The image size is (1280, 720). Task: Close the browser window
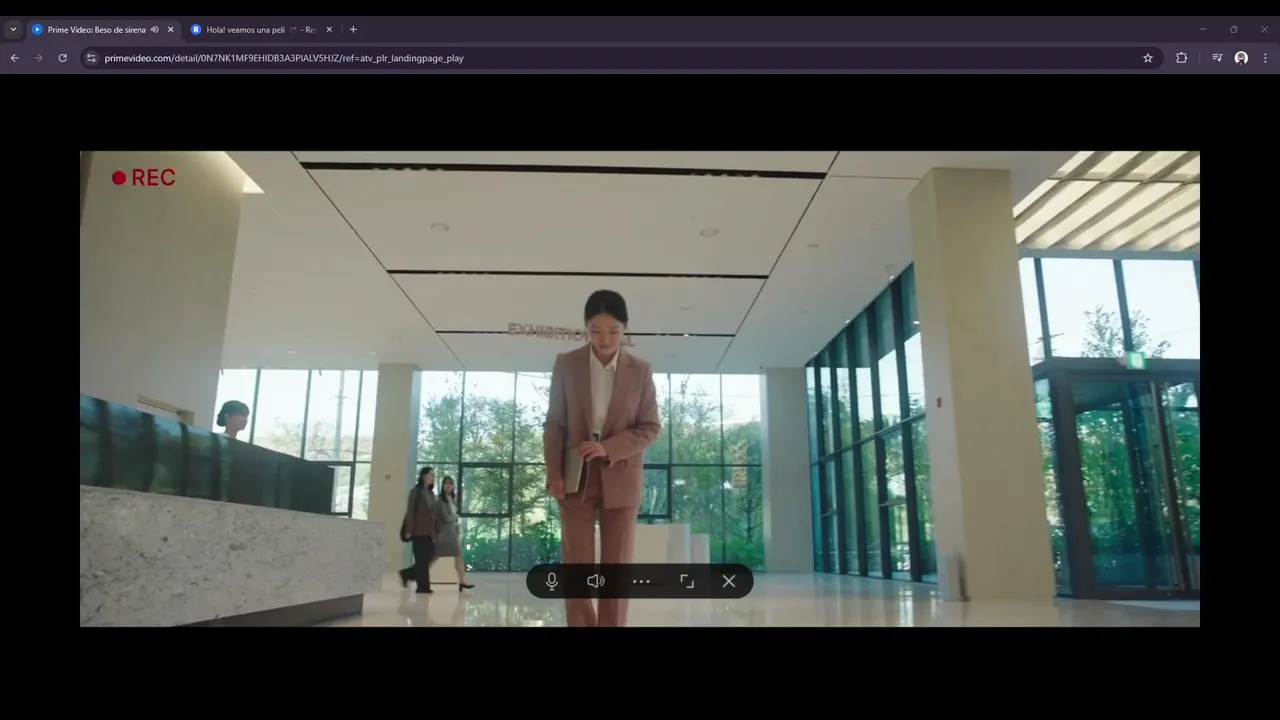pos(1264,30)
